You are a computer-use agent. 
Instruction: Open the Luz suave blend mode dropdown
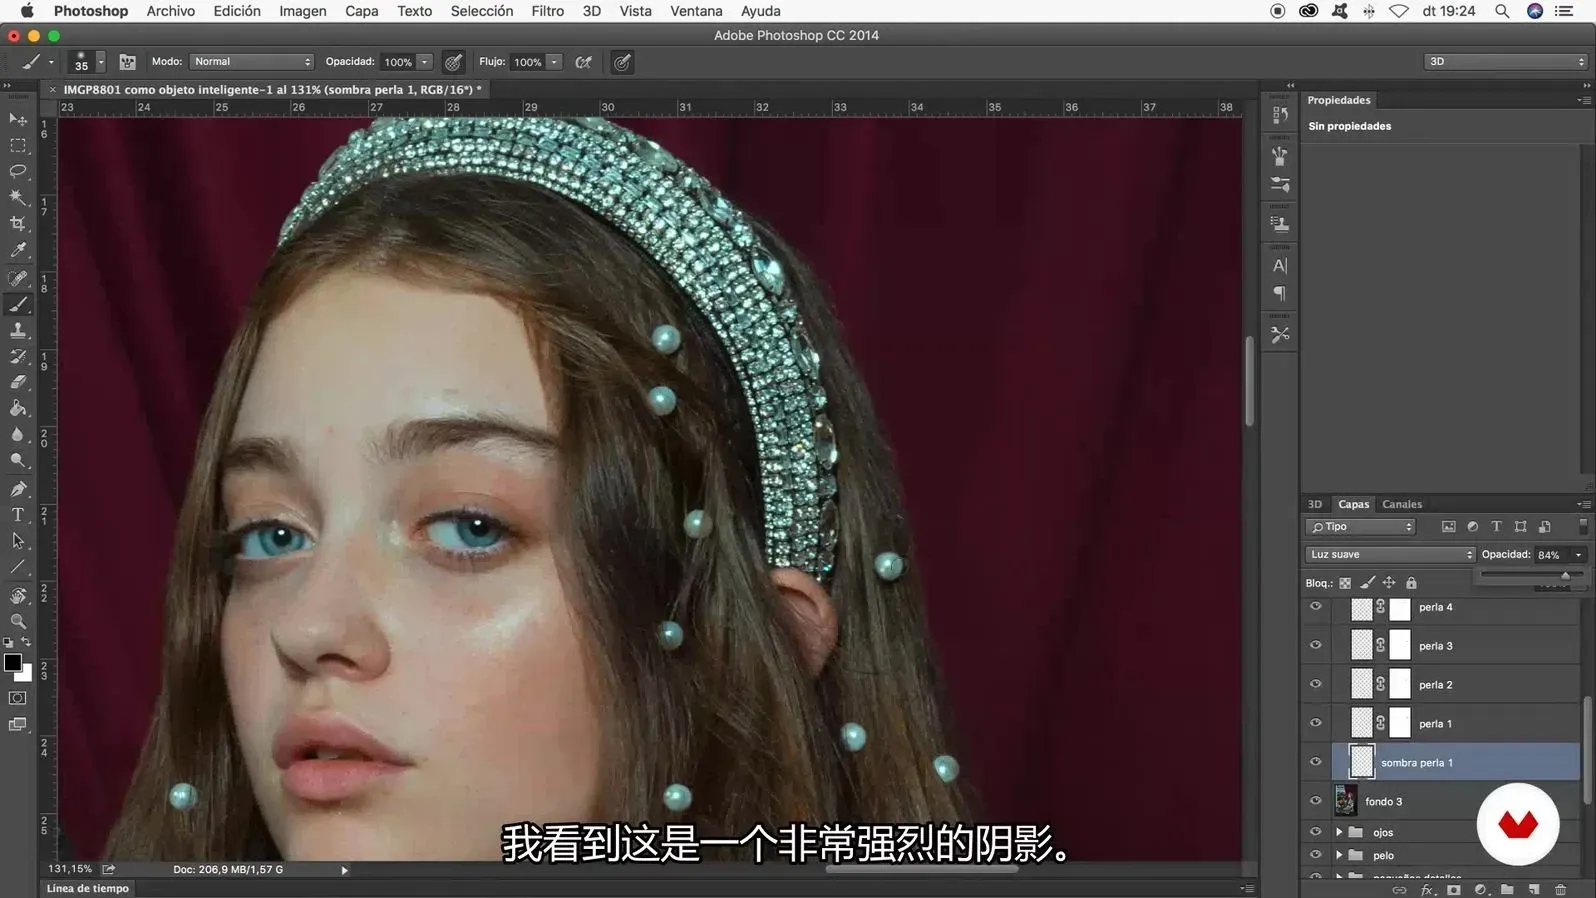1390,555
